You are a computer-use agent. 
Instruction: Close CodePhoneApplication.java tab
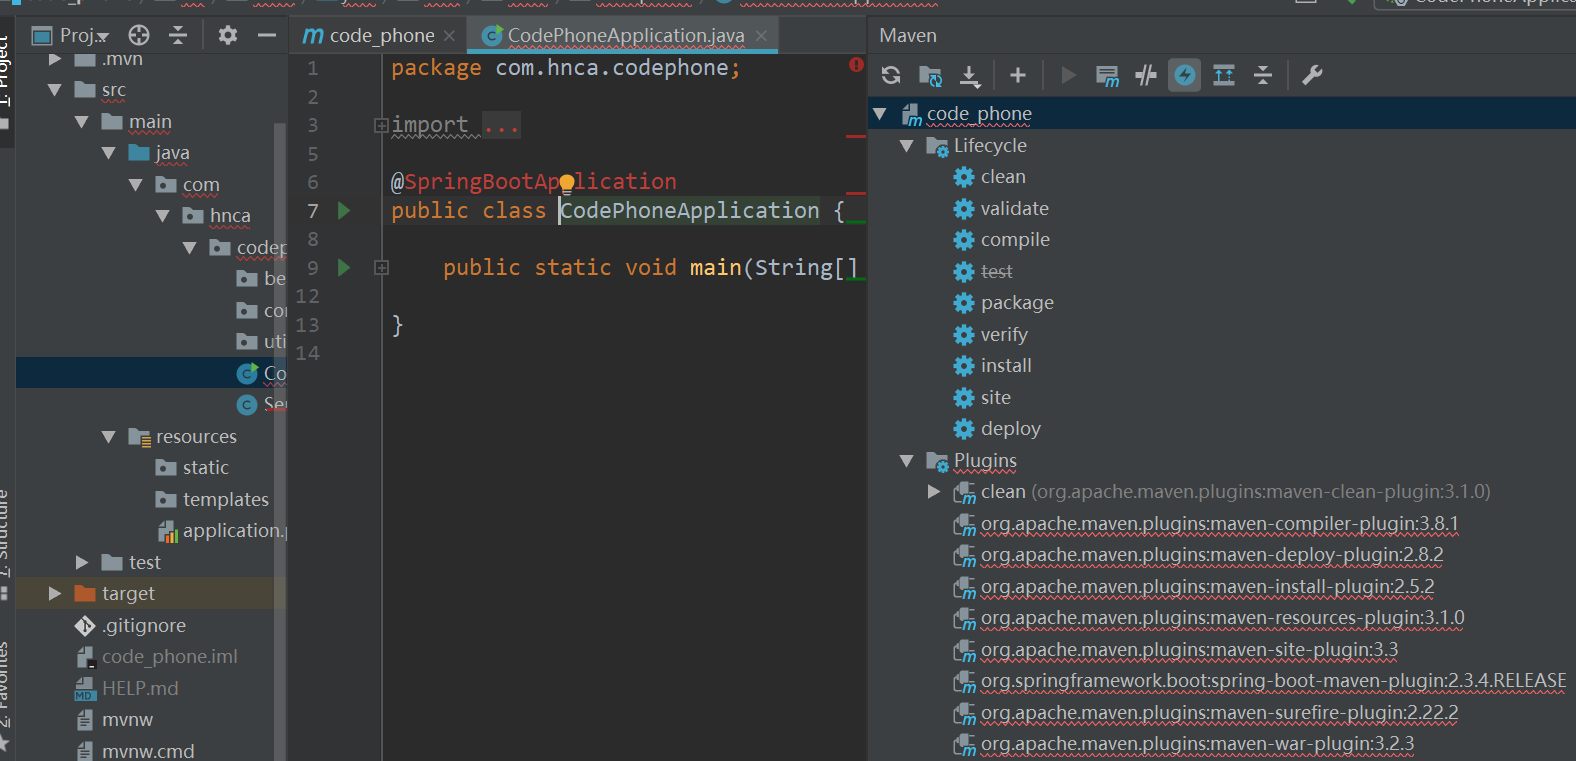pos(761,36)
